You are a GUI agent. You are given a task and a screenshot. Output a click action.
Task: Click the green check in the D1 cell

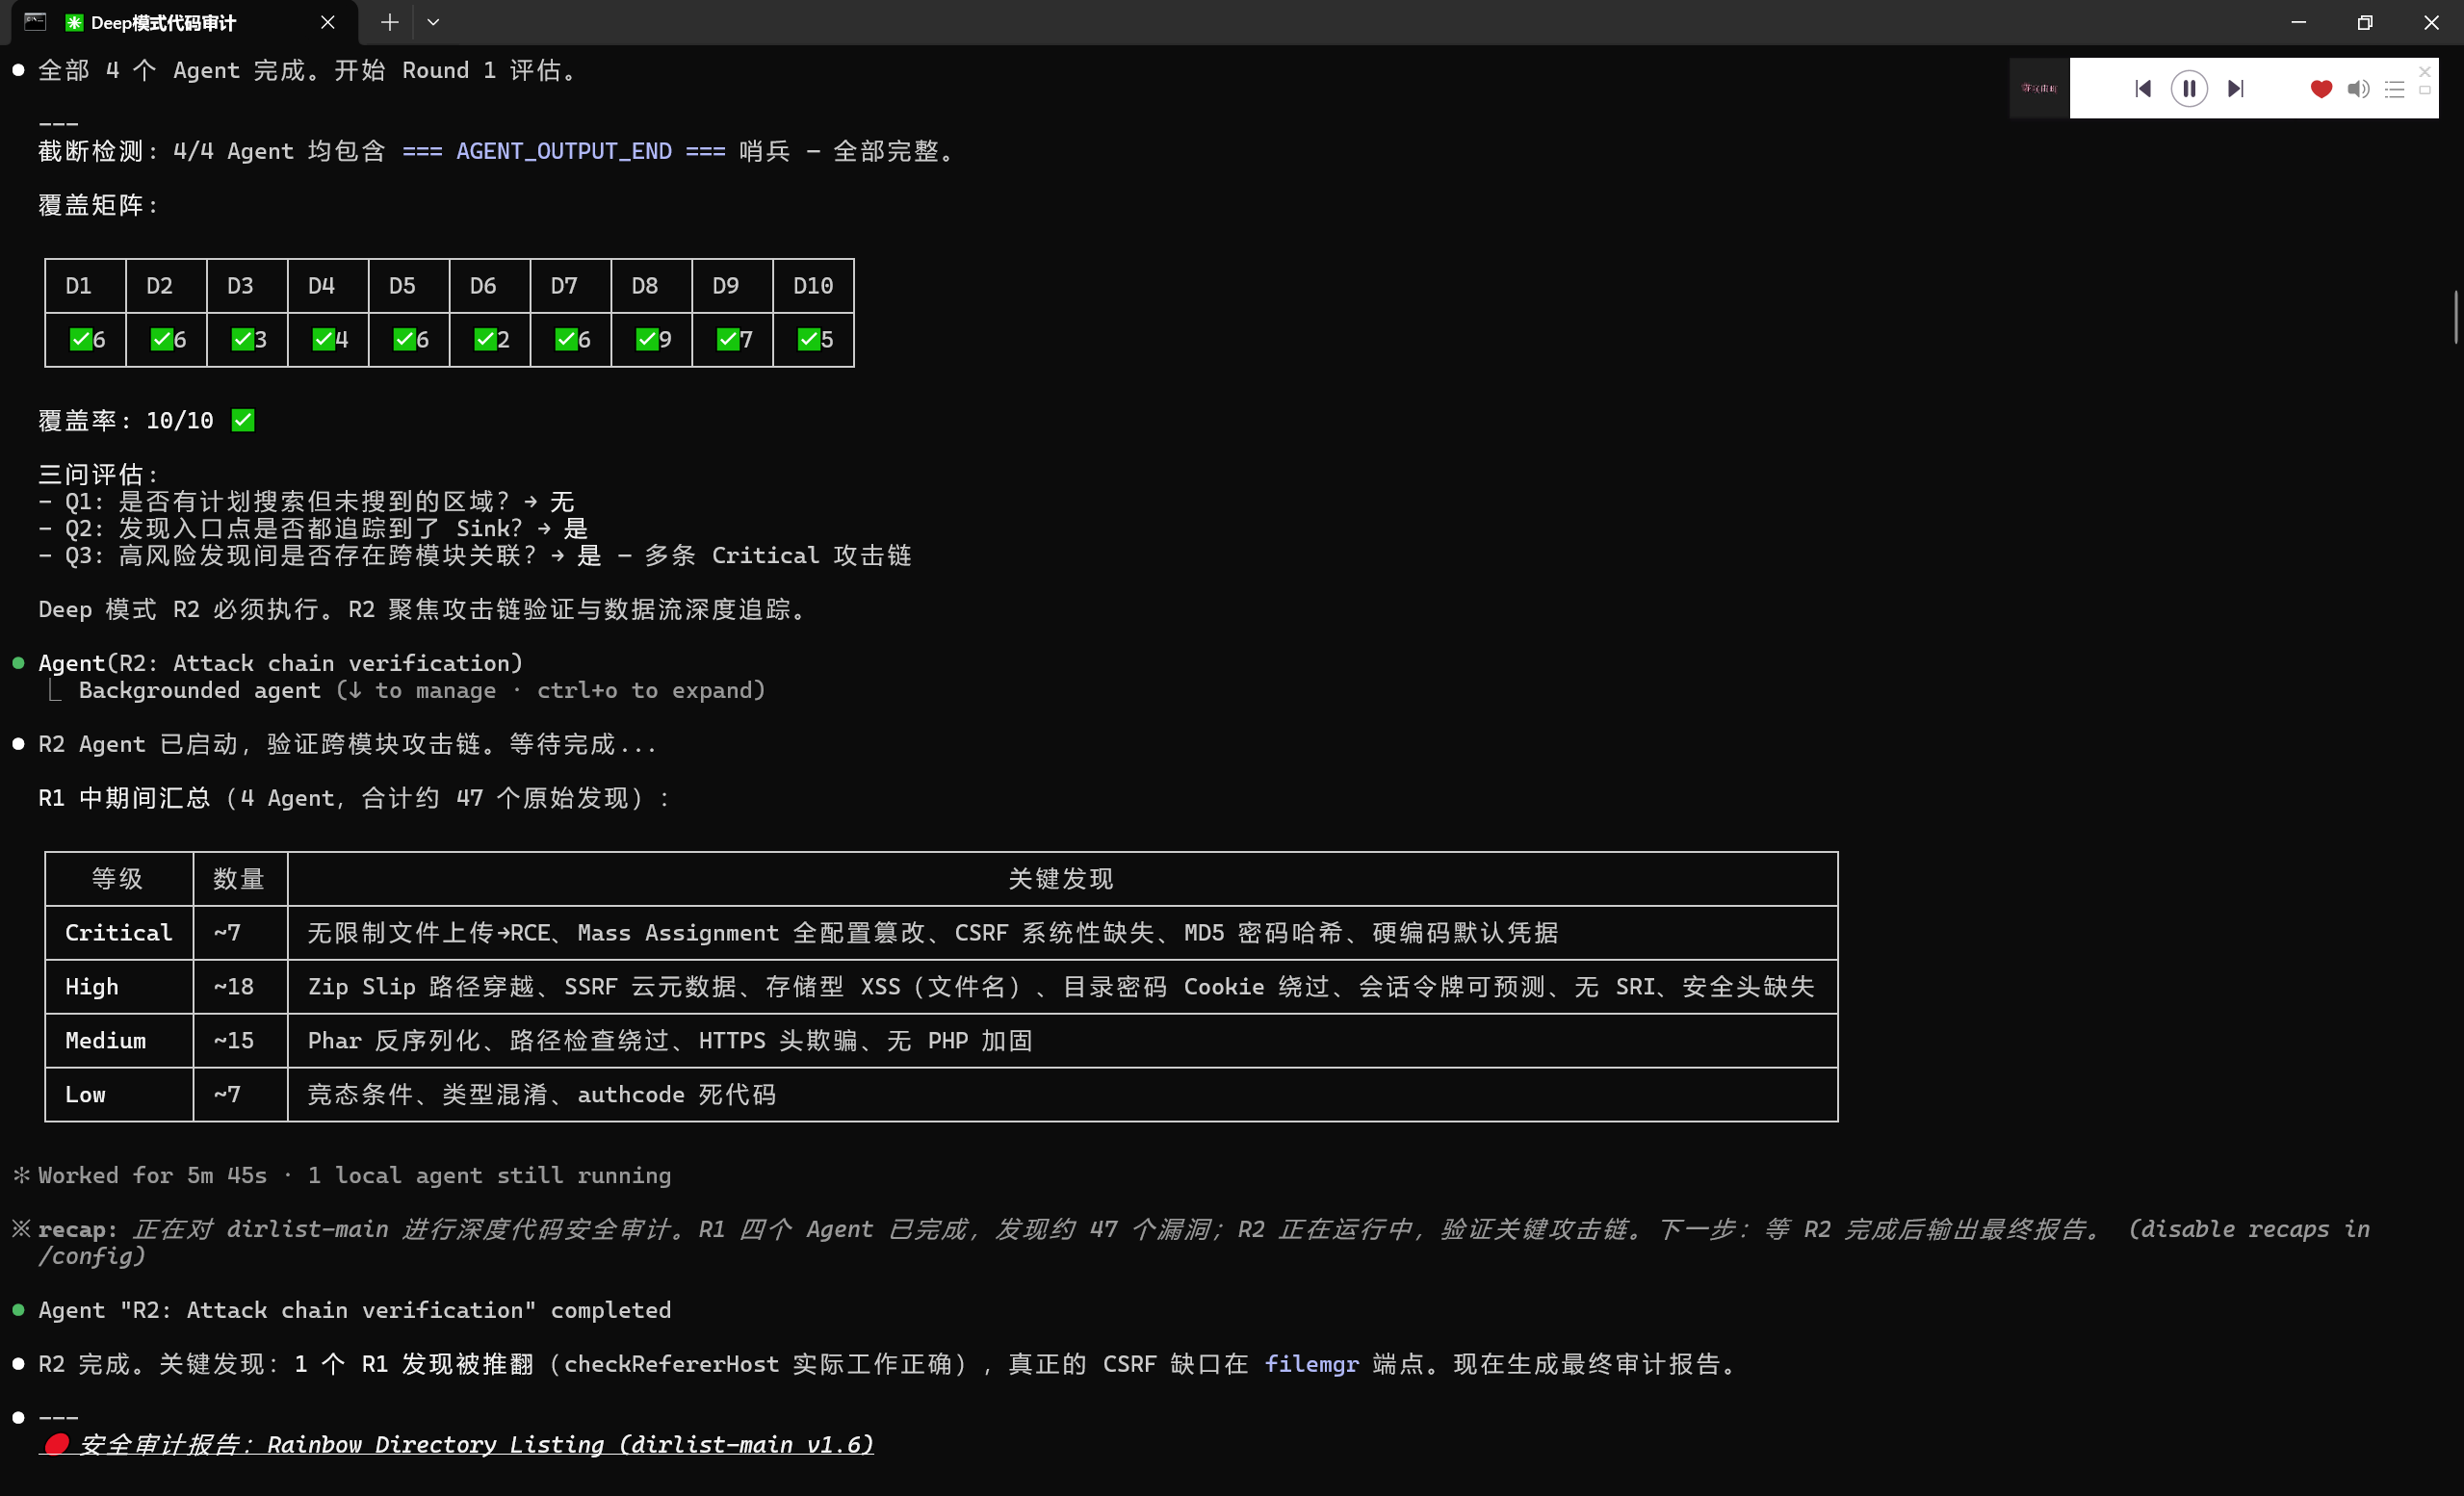[x=81, y=340]
